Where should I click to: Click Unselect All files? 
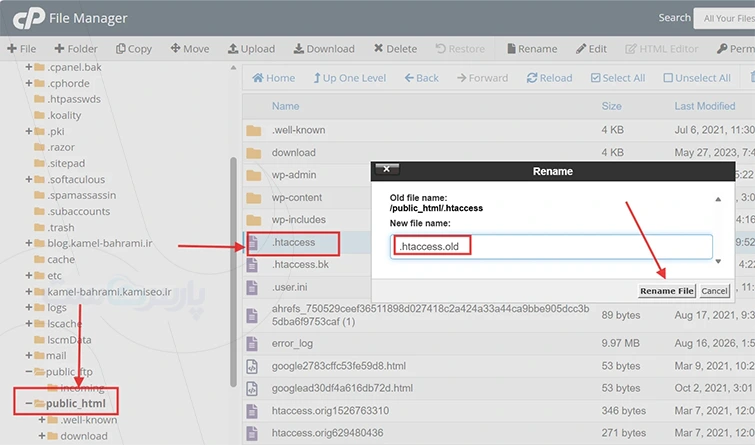697,78
